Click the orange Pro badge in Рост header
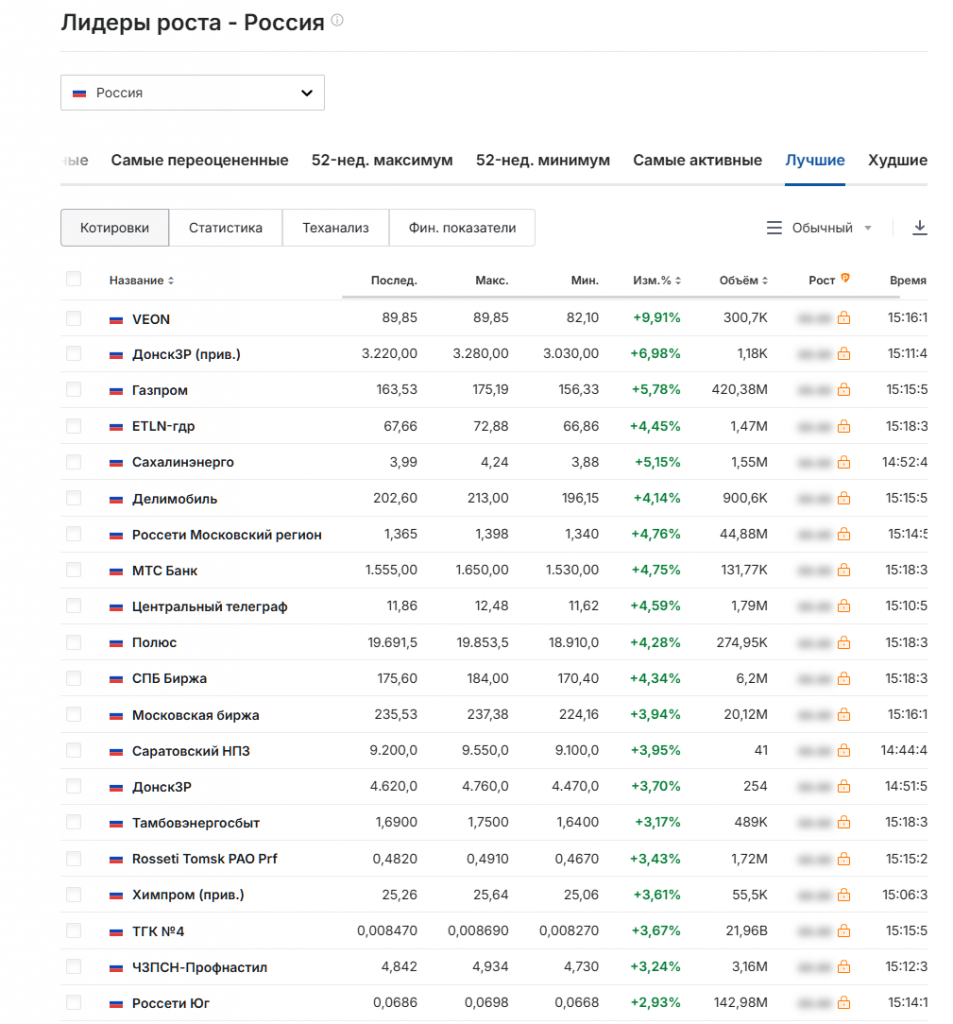Viewport: 953px width, 1024px height. 845,279
